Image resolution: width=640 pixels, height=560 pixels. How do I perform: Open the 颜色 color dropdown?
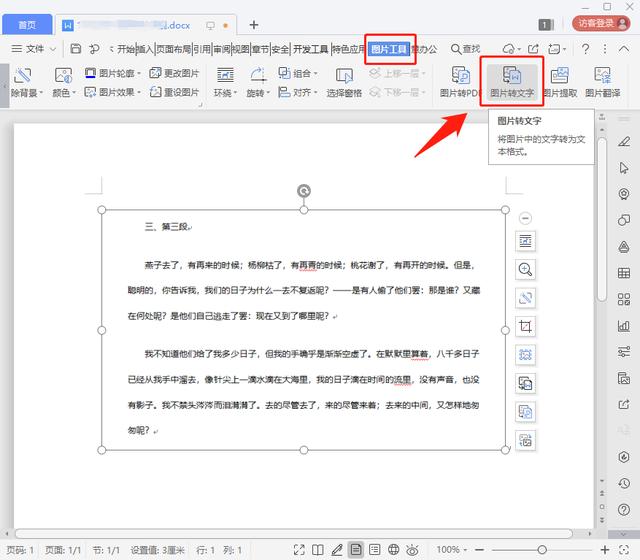64,82
